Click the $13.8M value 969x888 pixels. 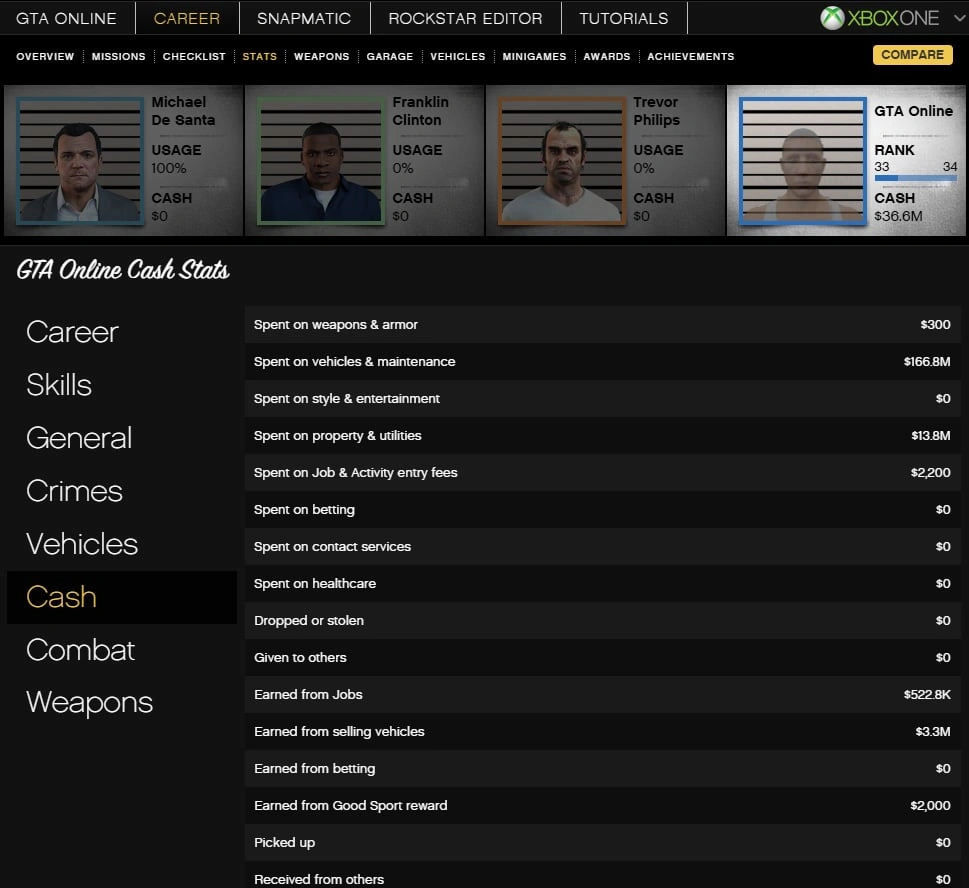(931, 436)
